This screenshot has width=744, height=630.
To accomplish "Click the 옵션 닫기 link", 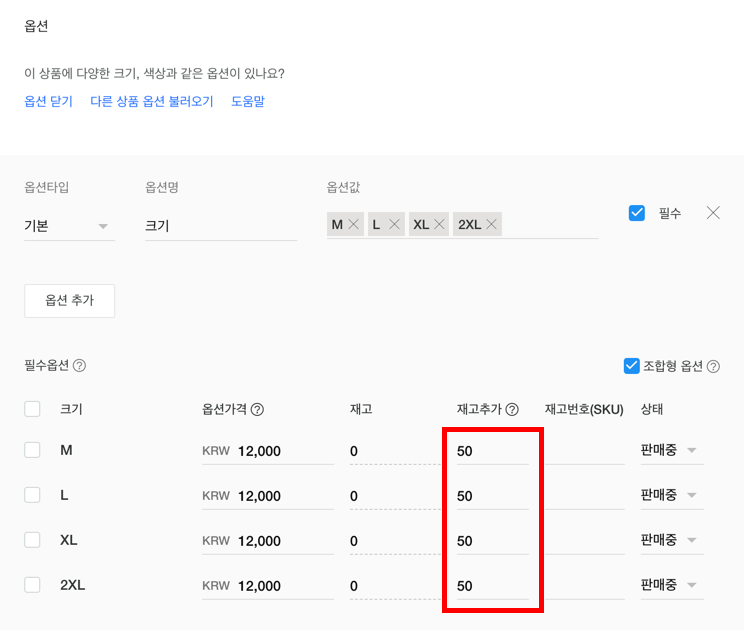I will pos(48,101).
